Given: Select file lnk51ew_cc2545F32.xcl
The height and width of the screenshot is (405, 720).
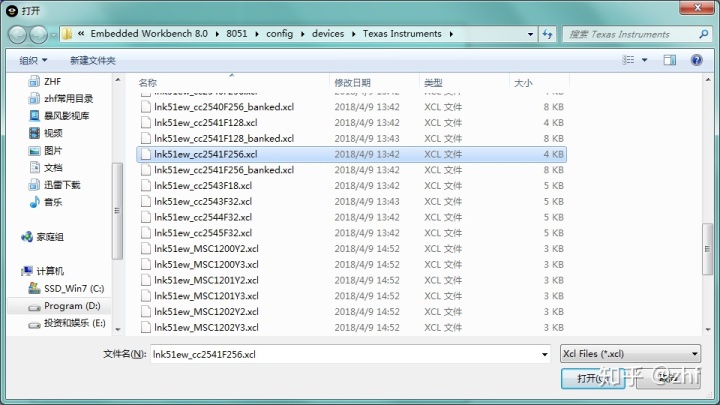Looking at the screenshot, I should 352,233.
